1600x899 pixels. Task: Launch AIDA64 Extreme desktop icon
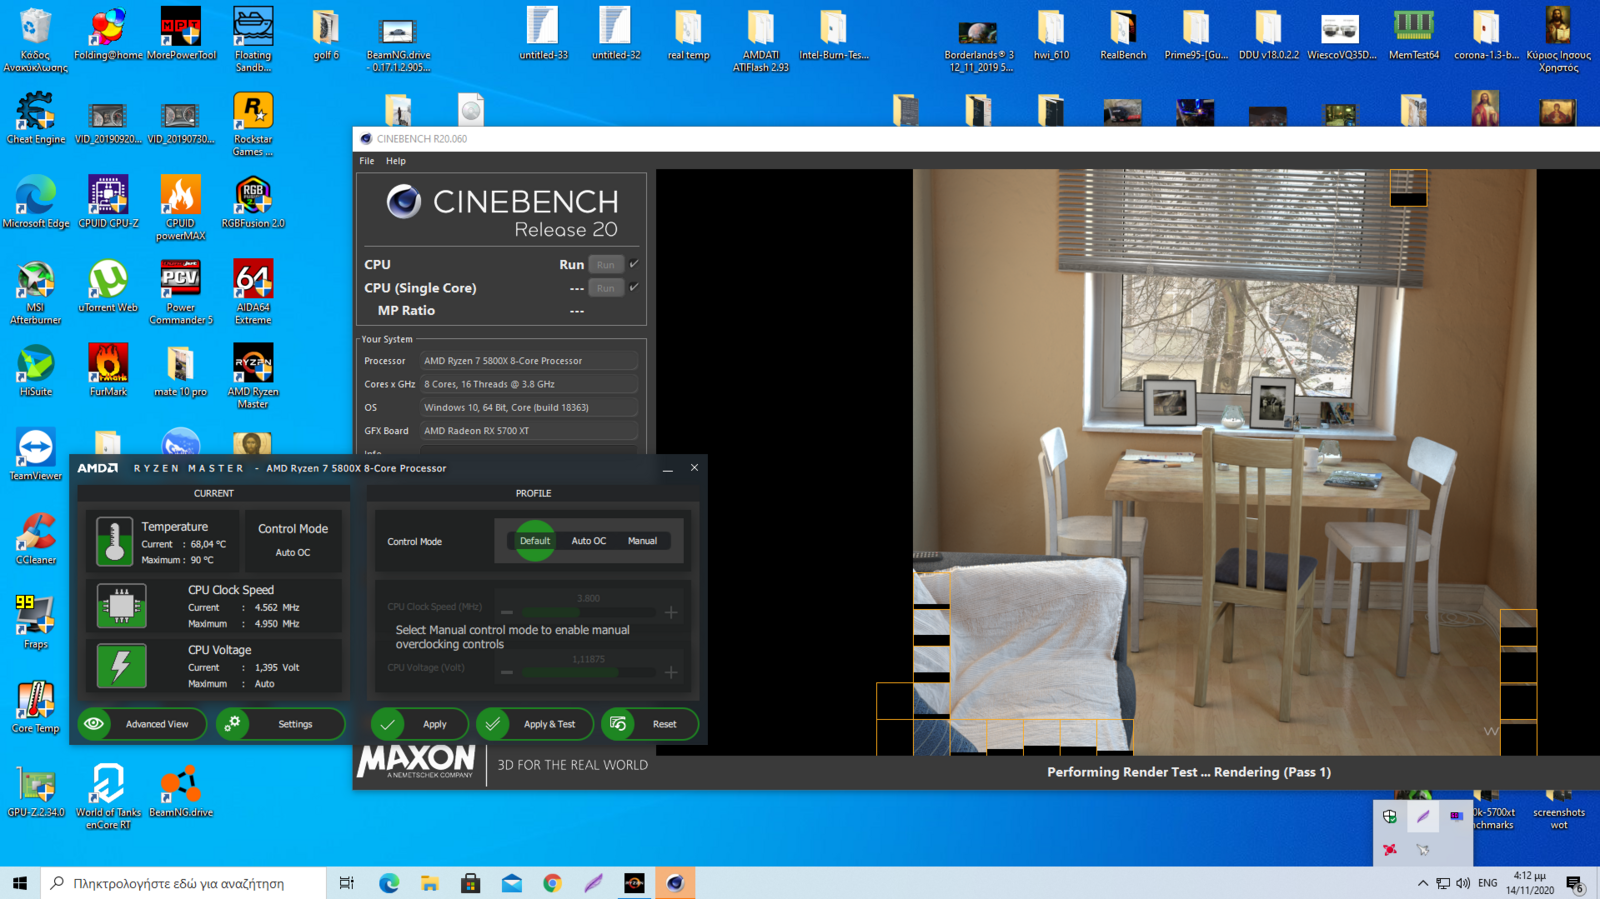pyautogui.click(x=253, y=292)
